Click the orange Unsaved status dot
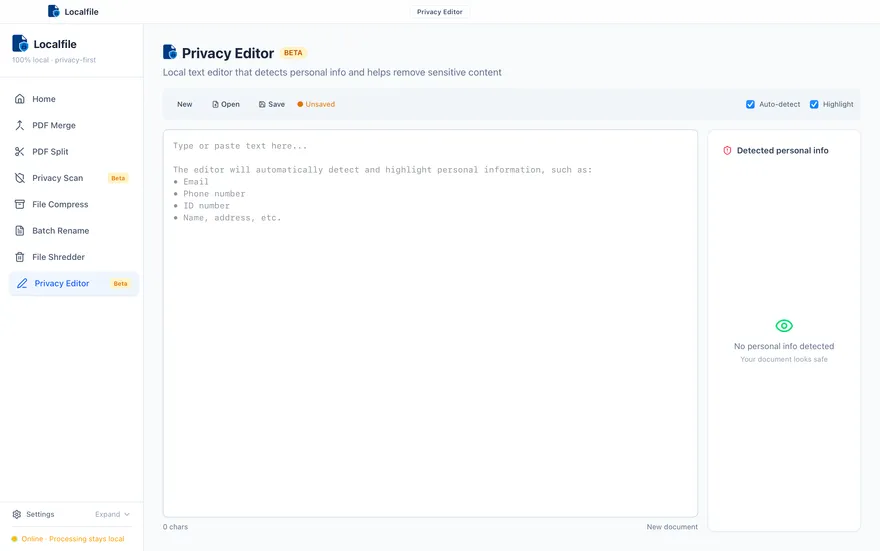 (x=300, y=104)
